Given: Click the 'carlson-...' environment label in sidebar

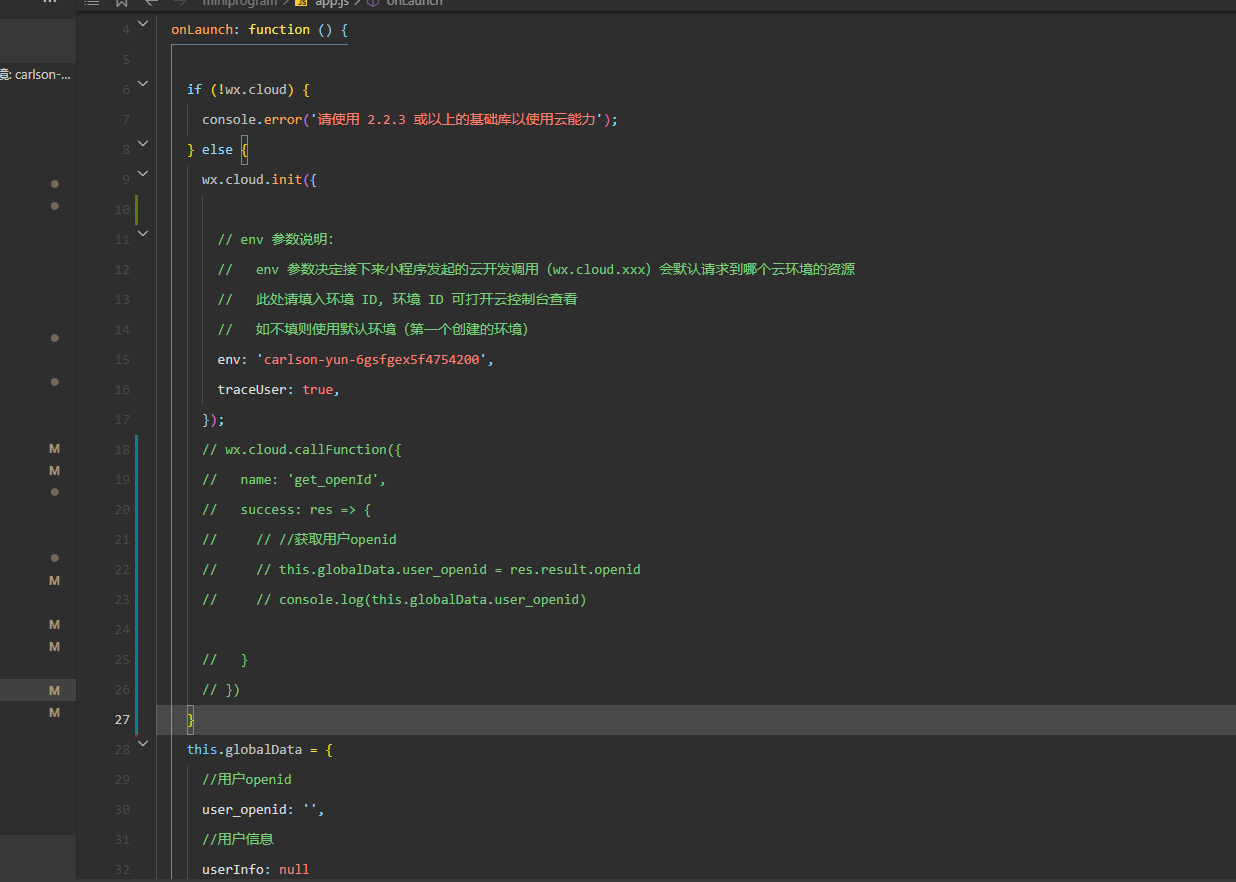Looking at the screenshot, I should click(x=36, y=75).
